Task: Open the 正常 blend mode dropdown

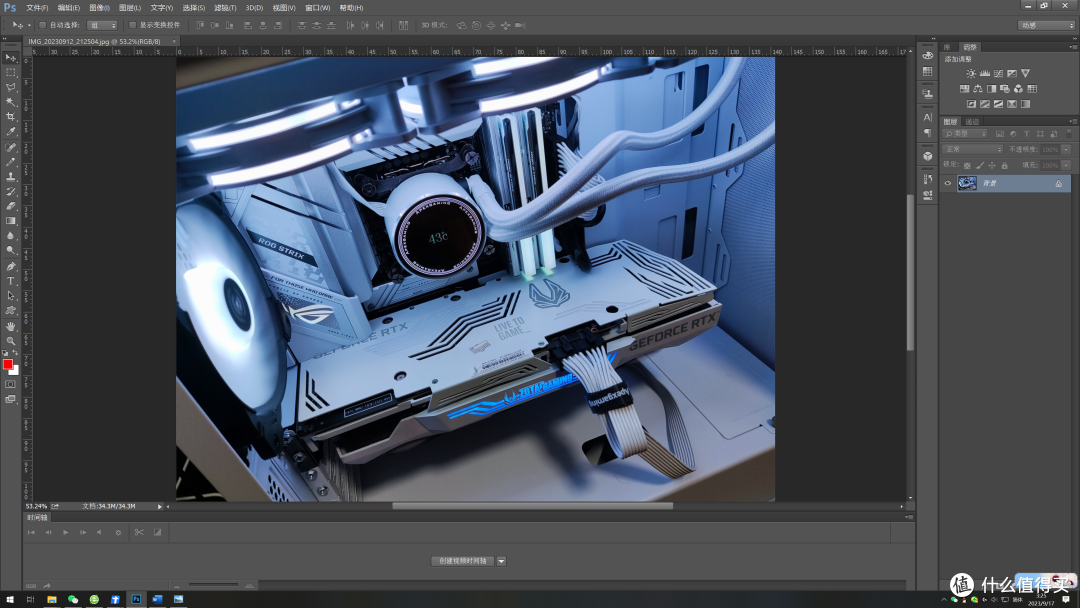Action: coord(972,149)
